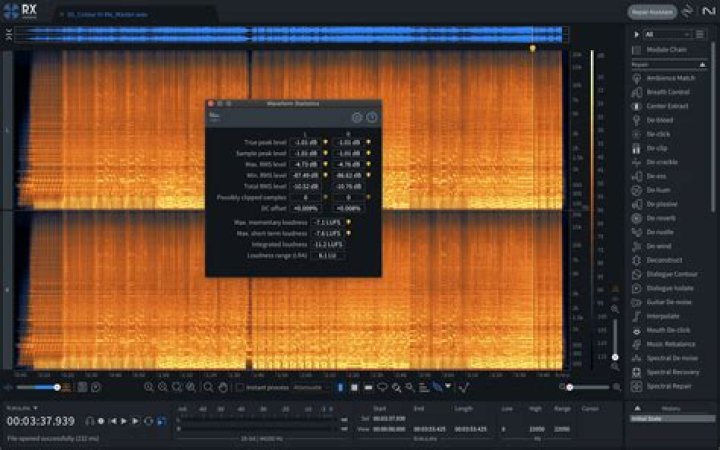720x450 pixels.
Task: Launch the Dialogue Isolate module
Action: 668,287
